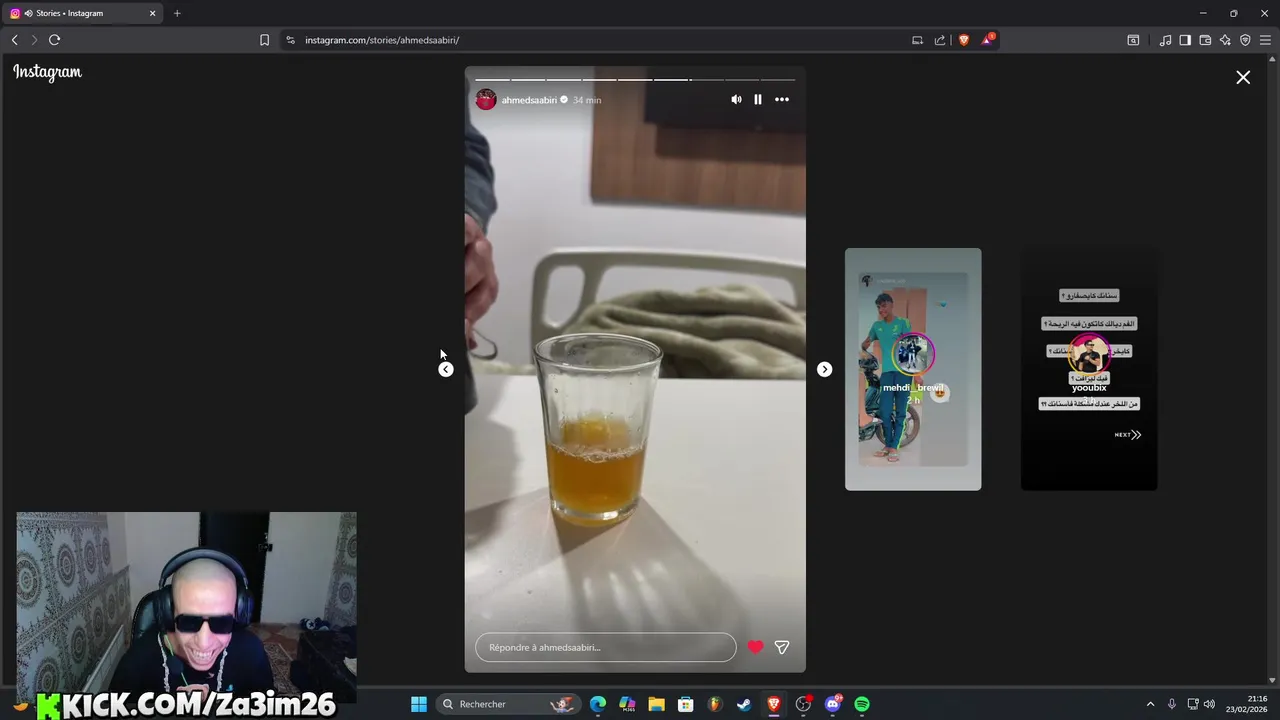Open network settings from tray icon
The image size is (1280, 720).
point(1192,704)
